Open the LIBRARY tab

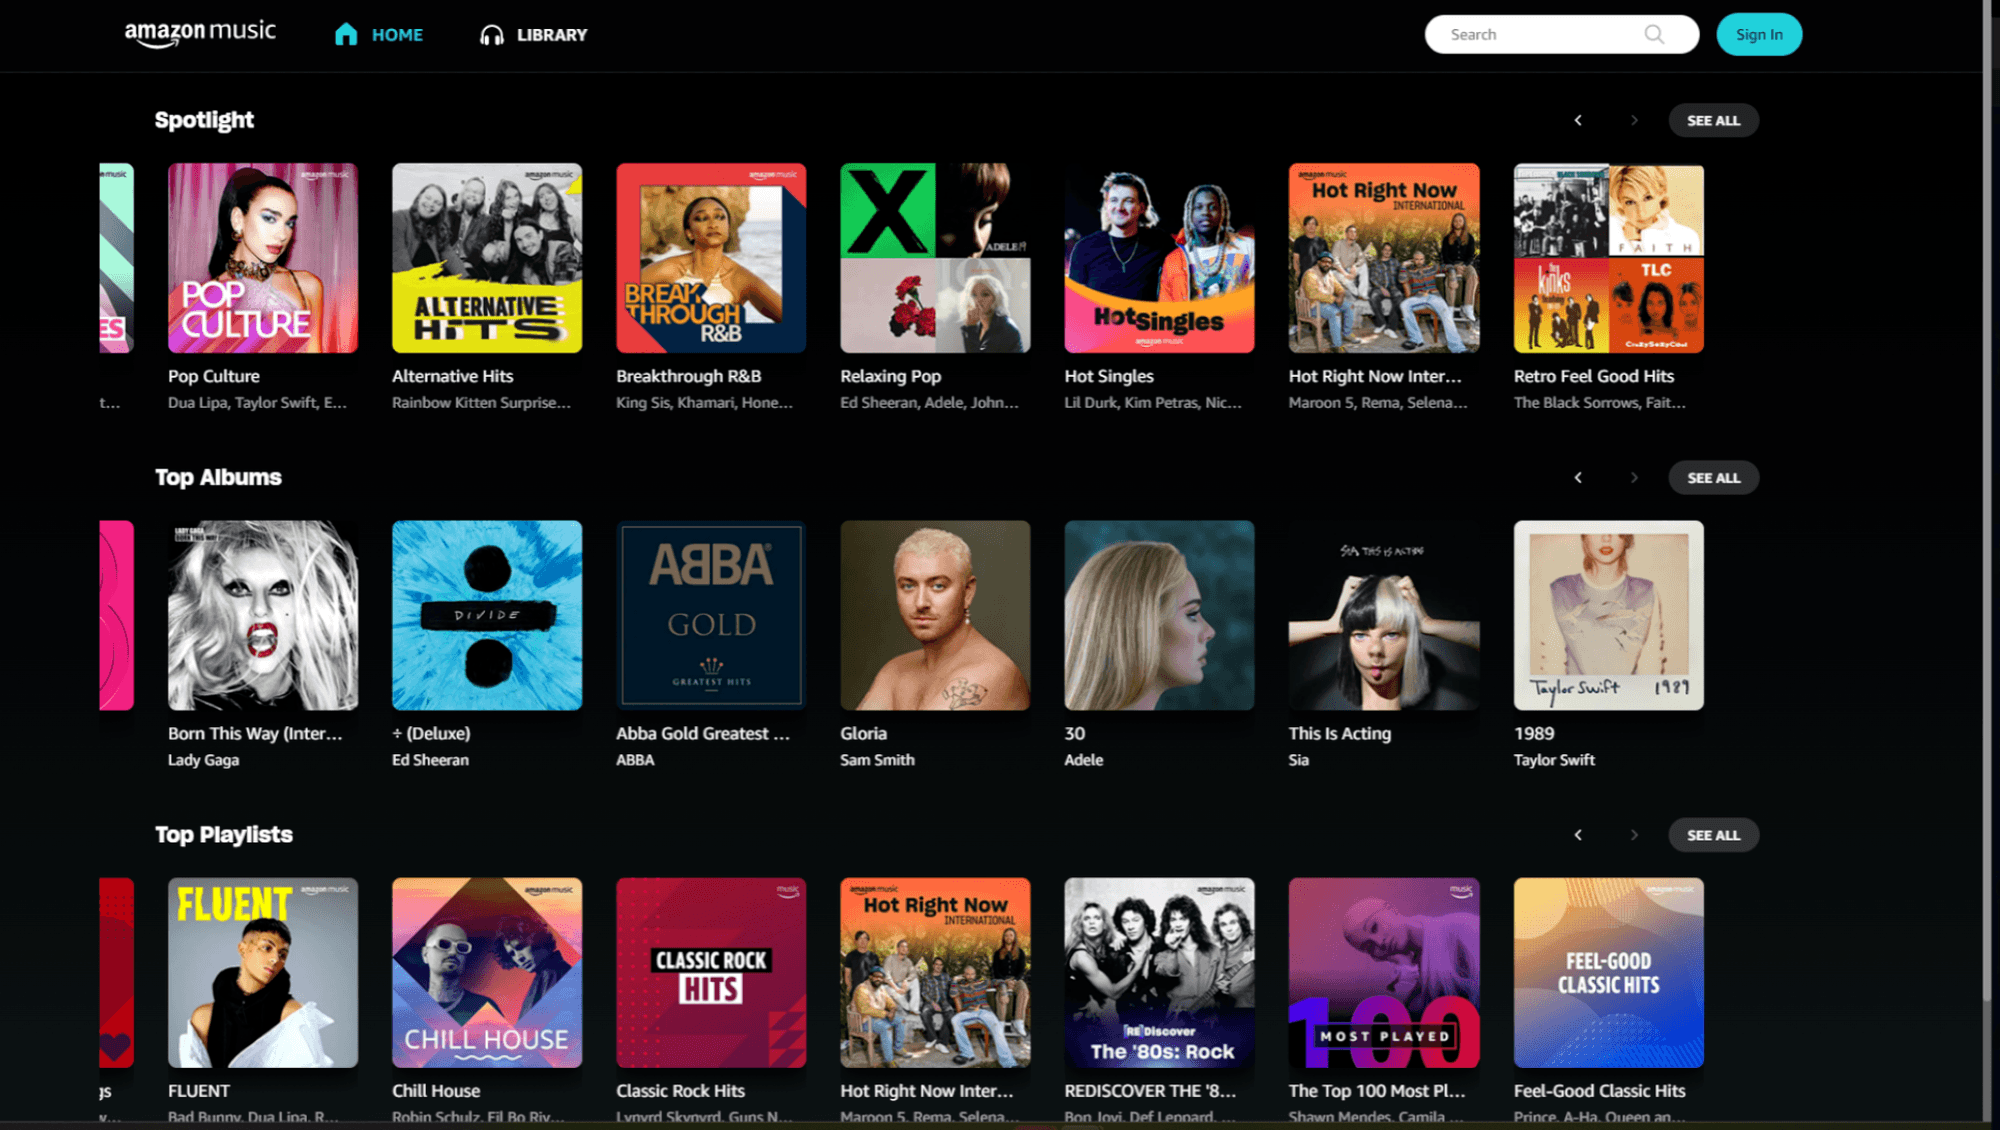tap(533, 35)
